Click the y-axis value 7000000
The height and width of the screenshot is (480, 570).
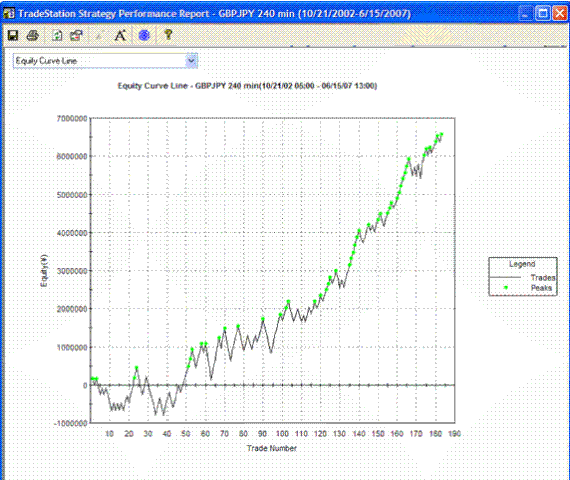(x=72, y=119)
